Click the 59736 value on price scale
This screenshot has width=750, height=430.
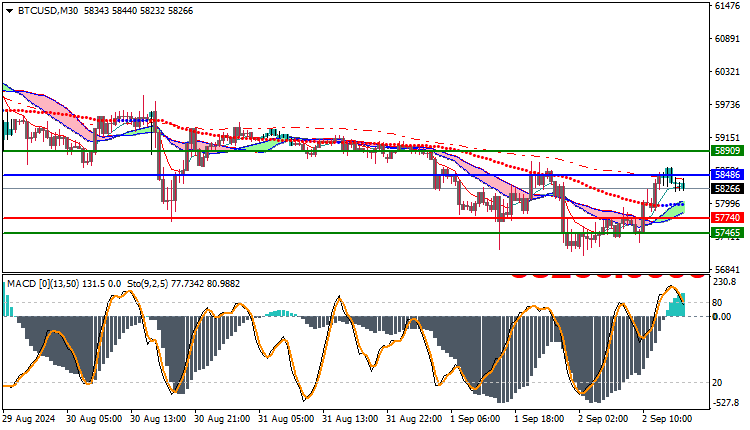tap(727, 104)
